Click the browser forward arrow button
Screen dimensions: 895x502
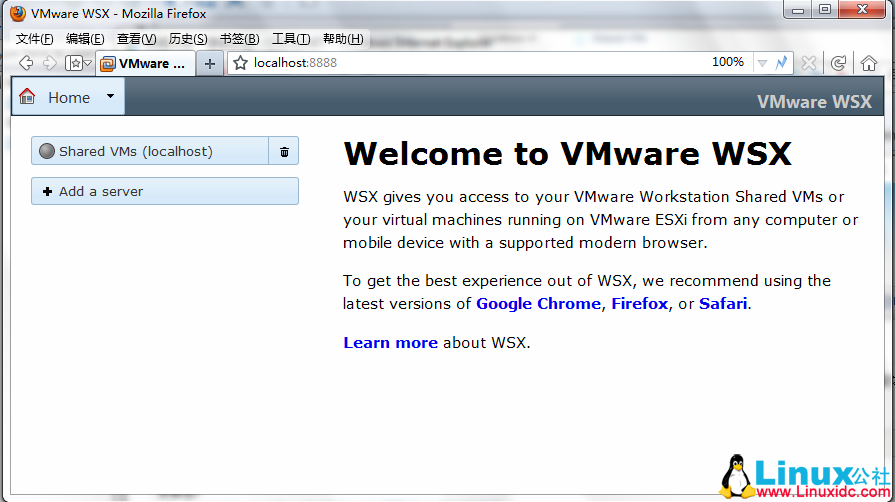point(49,63)
